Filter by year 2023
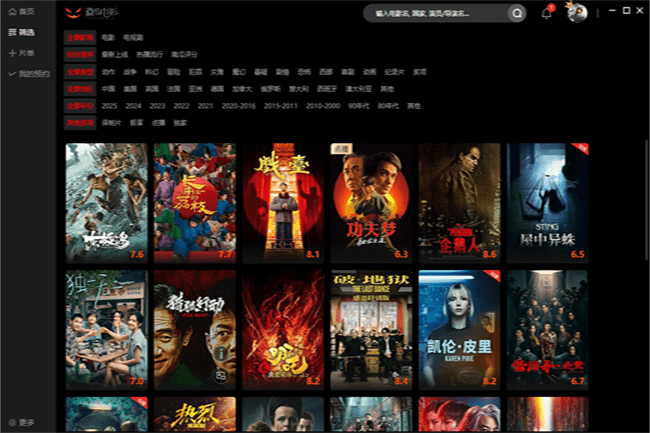This screenshot has height=433, width=650. point(158,106)
